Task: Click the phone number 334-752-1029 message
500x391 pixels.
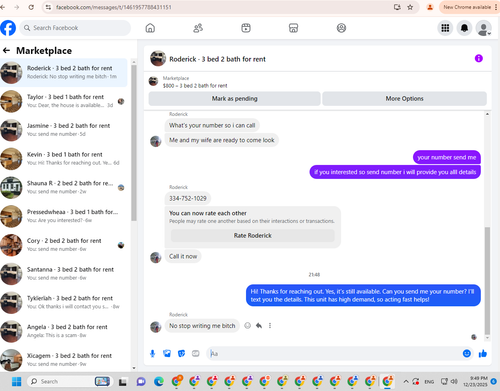Action: (188, 198)
